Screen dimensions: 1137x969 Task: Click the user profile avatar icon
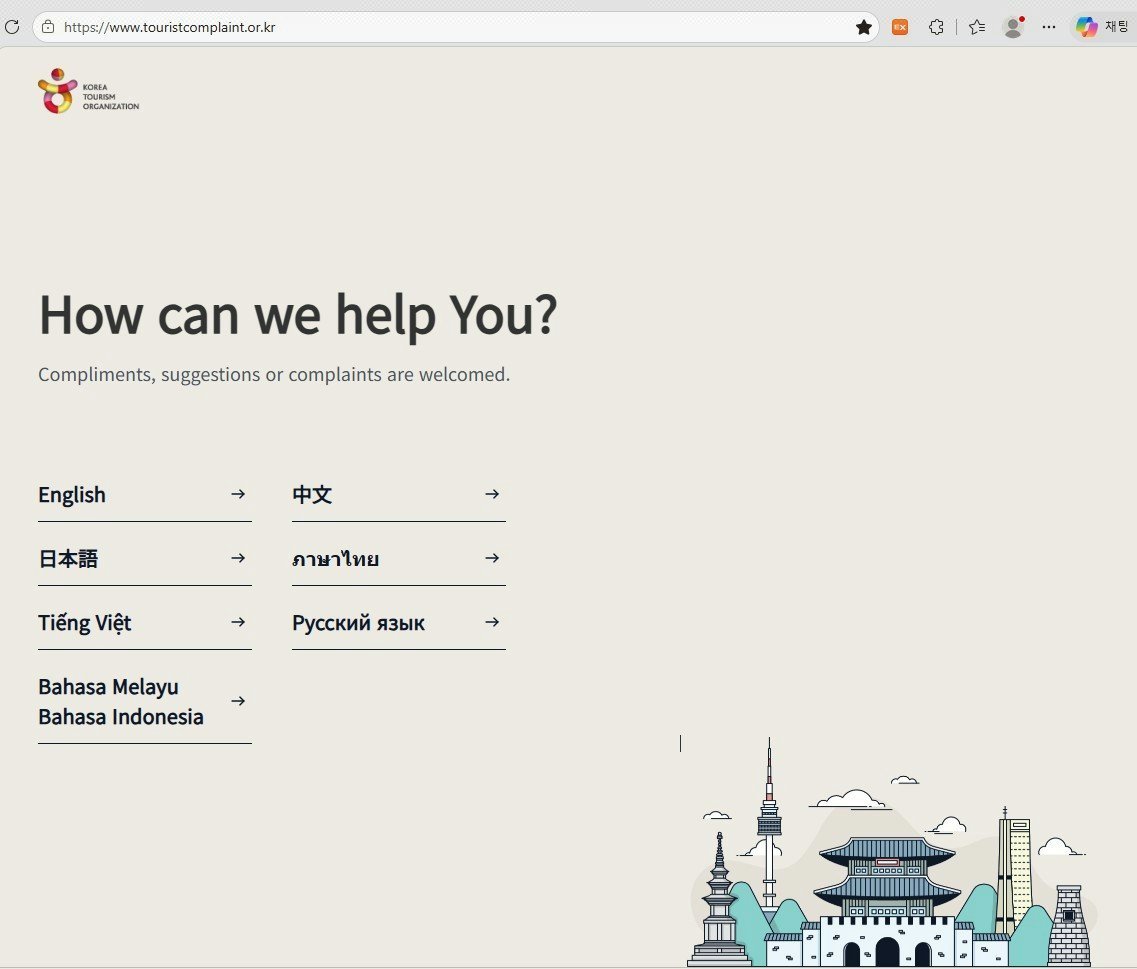[1013, 28]
